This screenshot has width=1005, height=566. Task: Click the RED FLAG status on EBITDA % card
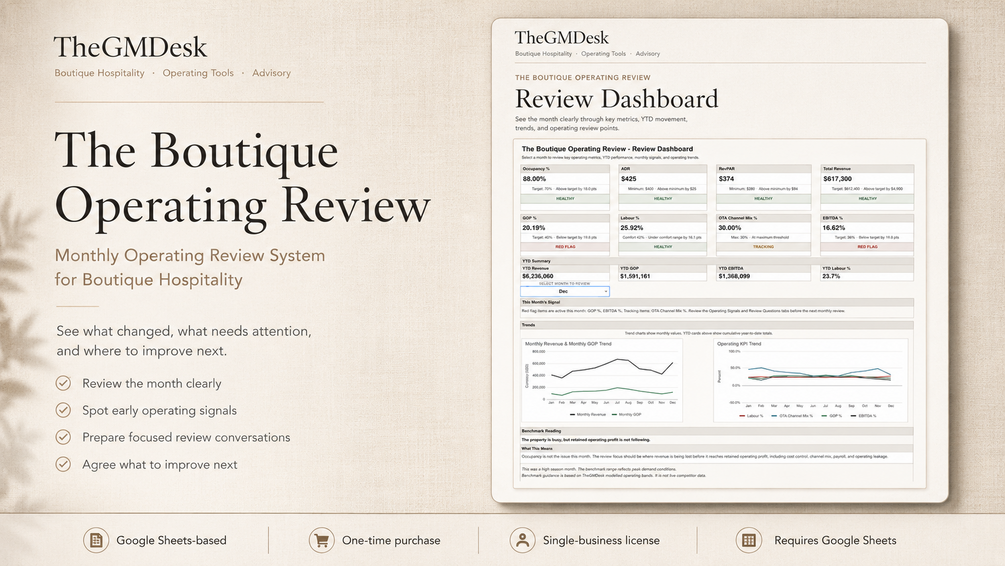coord(867,247)
